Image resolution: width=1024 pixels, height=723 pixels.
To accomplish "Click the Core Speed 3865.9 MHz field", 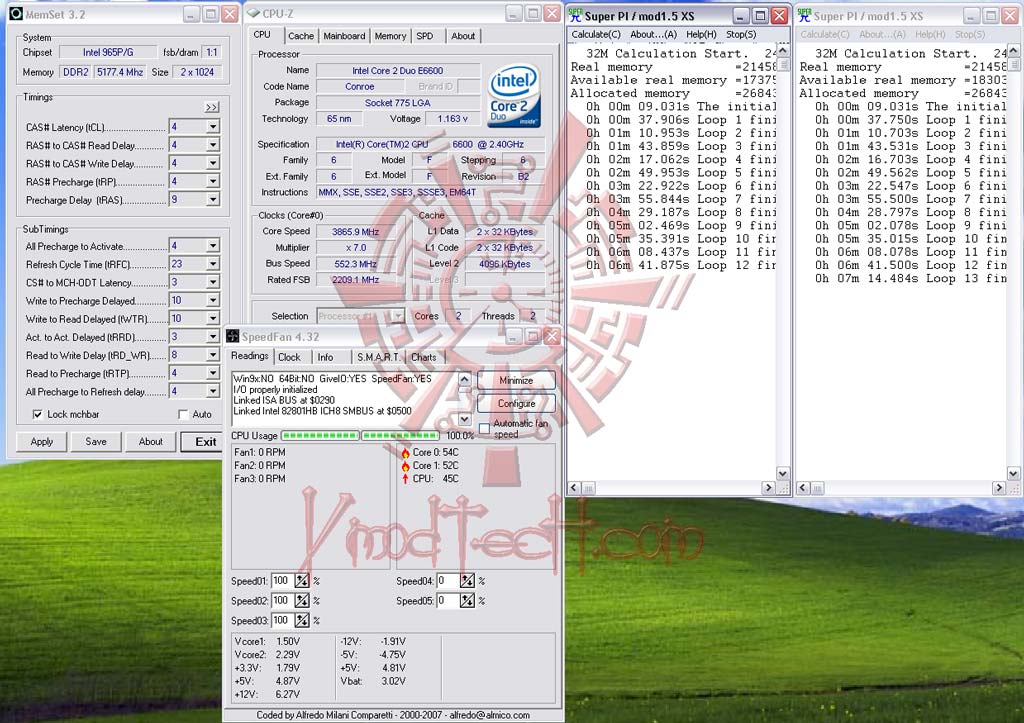I will click(x=356, y=232).
